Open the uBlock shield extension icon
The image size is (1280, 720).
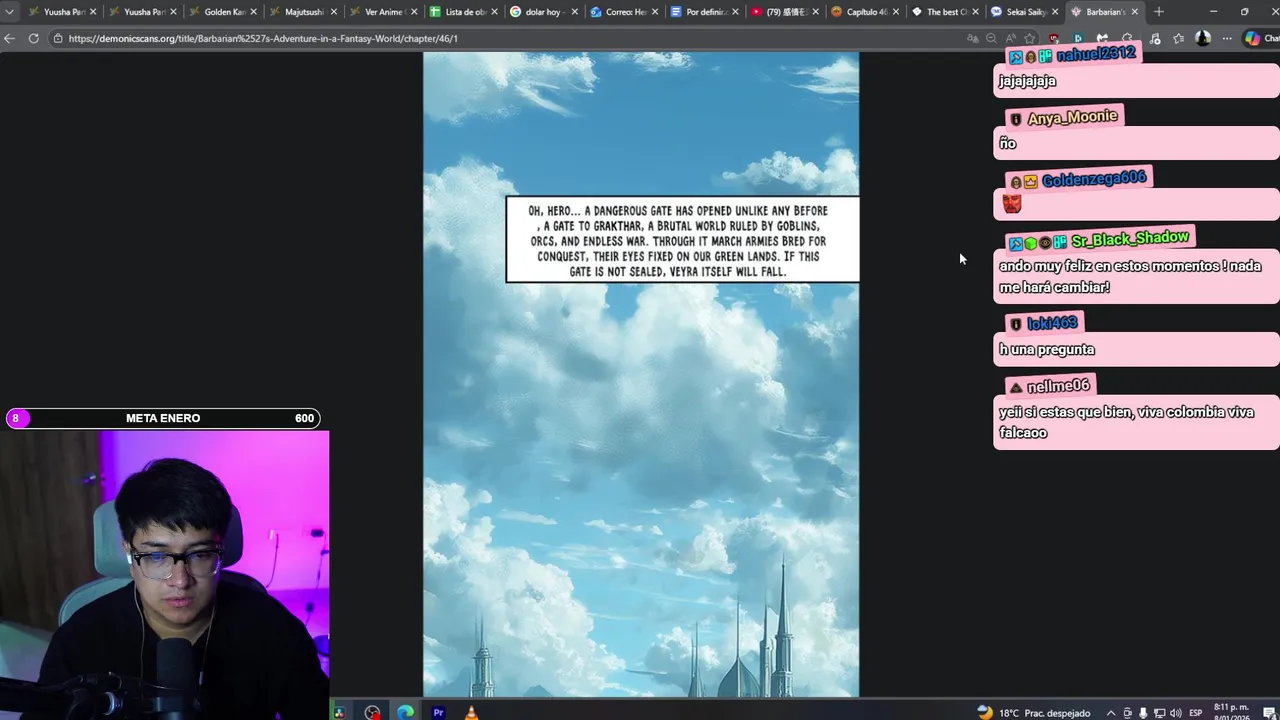point(1054,38)
